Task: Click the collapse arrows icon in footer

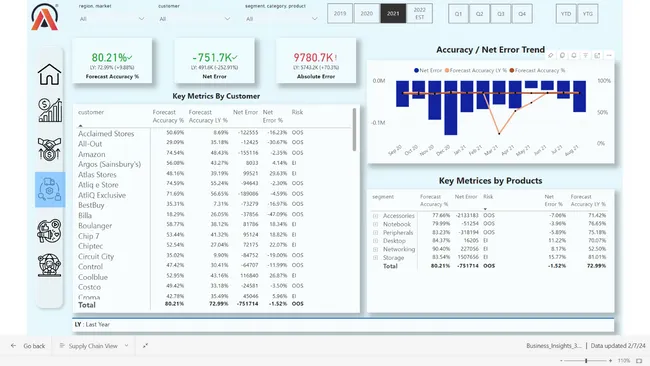Action: click(145, 346)
